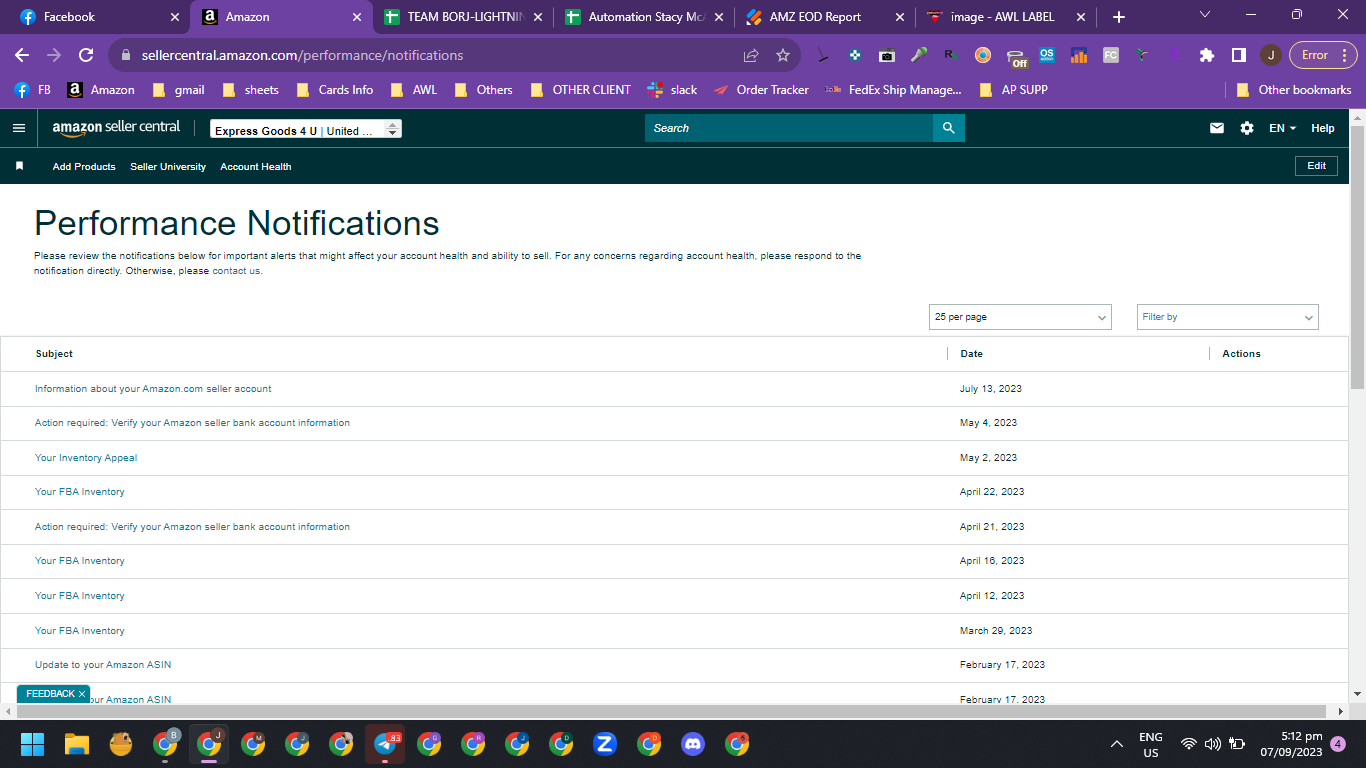Screen dimensions: 1366x768
Task: Open the Error update menu button
Action: (x=1323, y=55)
